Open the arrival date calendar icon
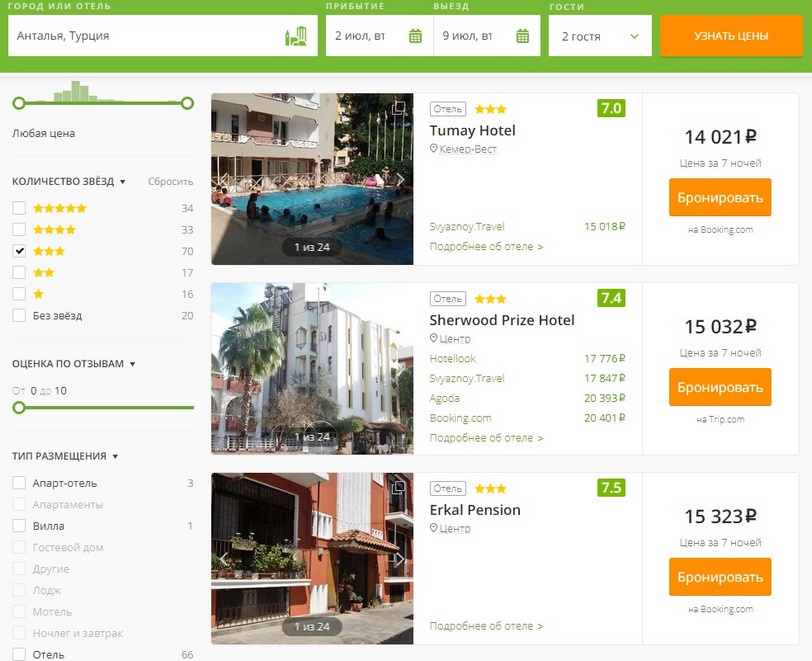This screenshot has height=661, width=812. (x=415, y=37)
